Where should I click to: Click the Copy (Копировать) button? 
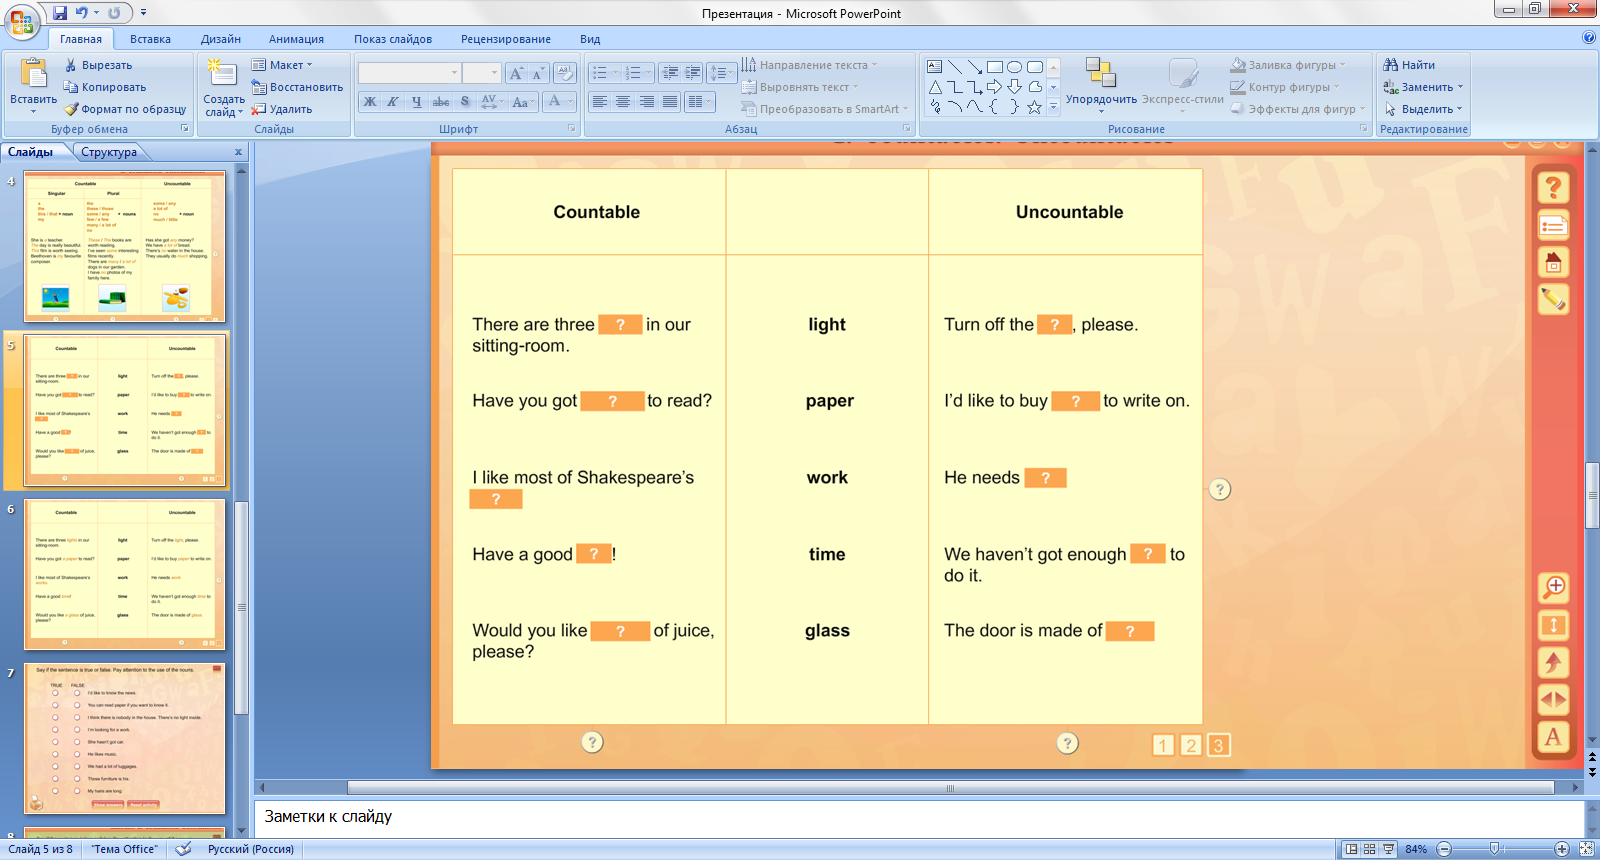pos(105,87)
